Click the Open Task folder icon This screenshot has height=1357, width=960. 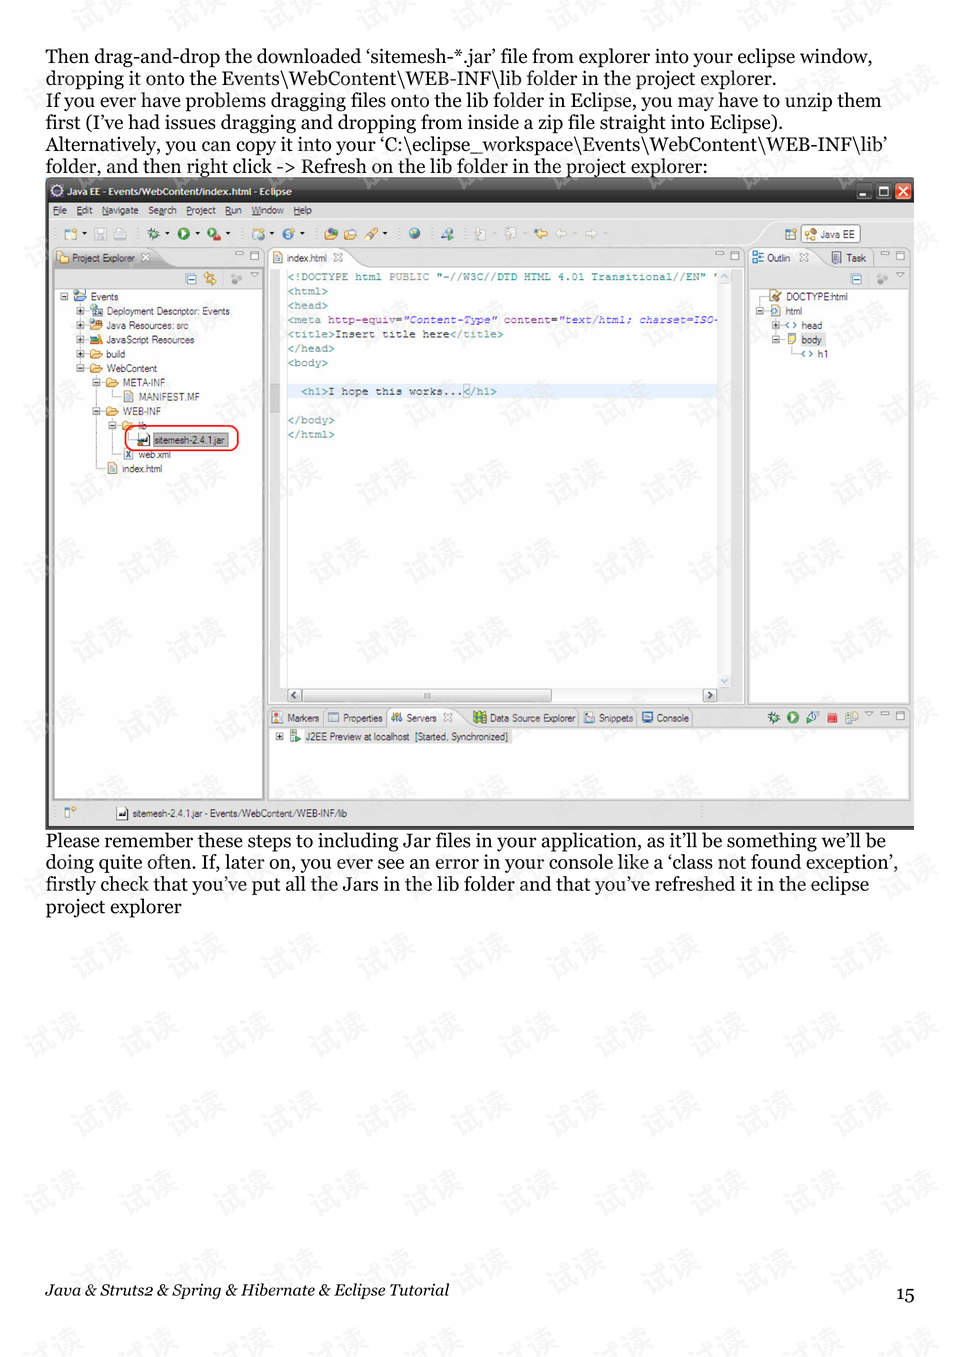pos(350,234)
